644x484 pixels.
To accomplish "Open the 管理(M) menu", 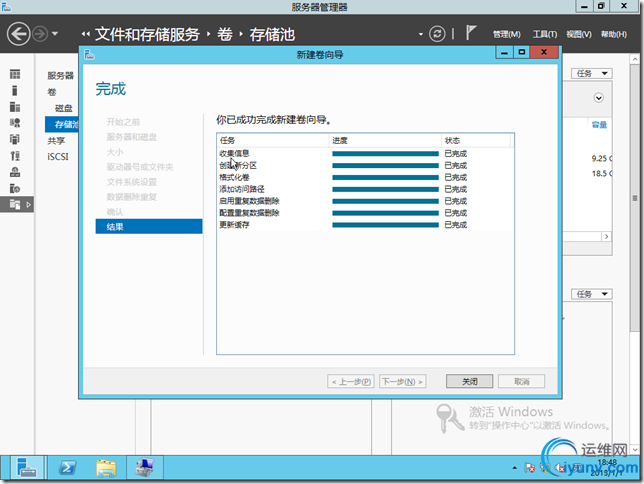I will pos(506,35).
